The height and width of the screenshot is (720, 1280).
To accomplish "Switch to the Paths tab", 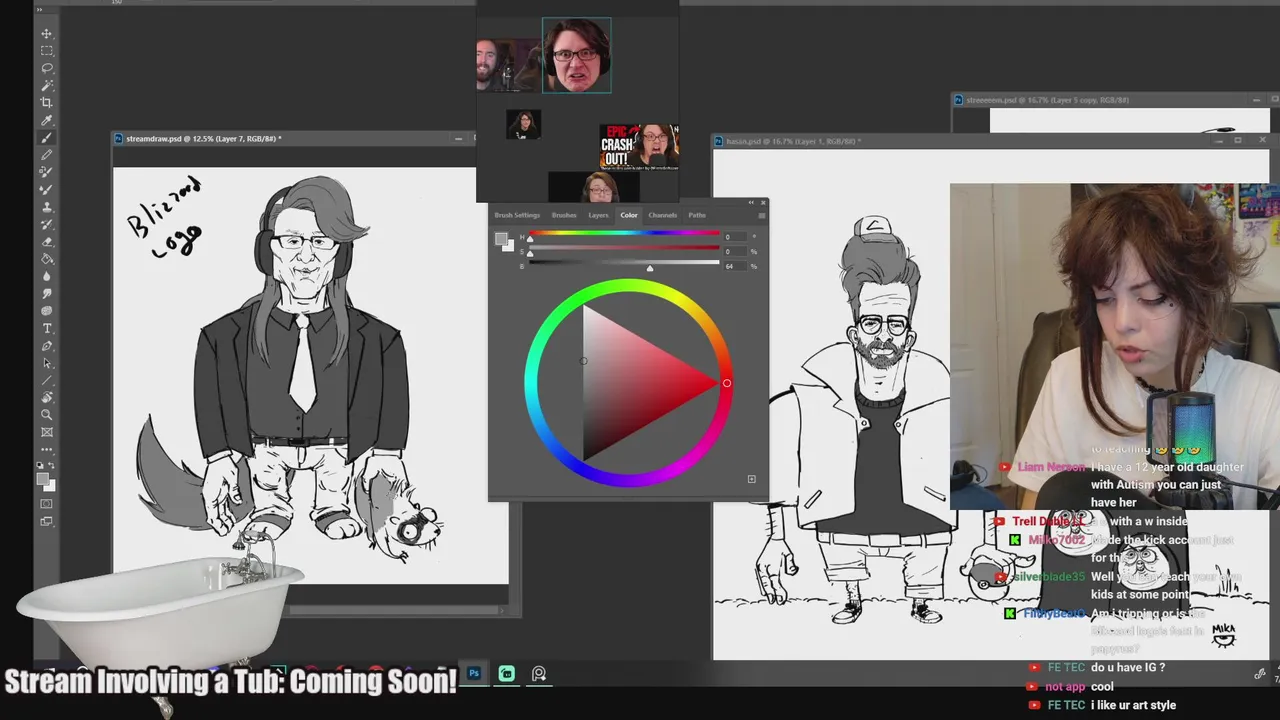I will (697, 215).
